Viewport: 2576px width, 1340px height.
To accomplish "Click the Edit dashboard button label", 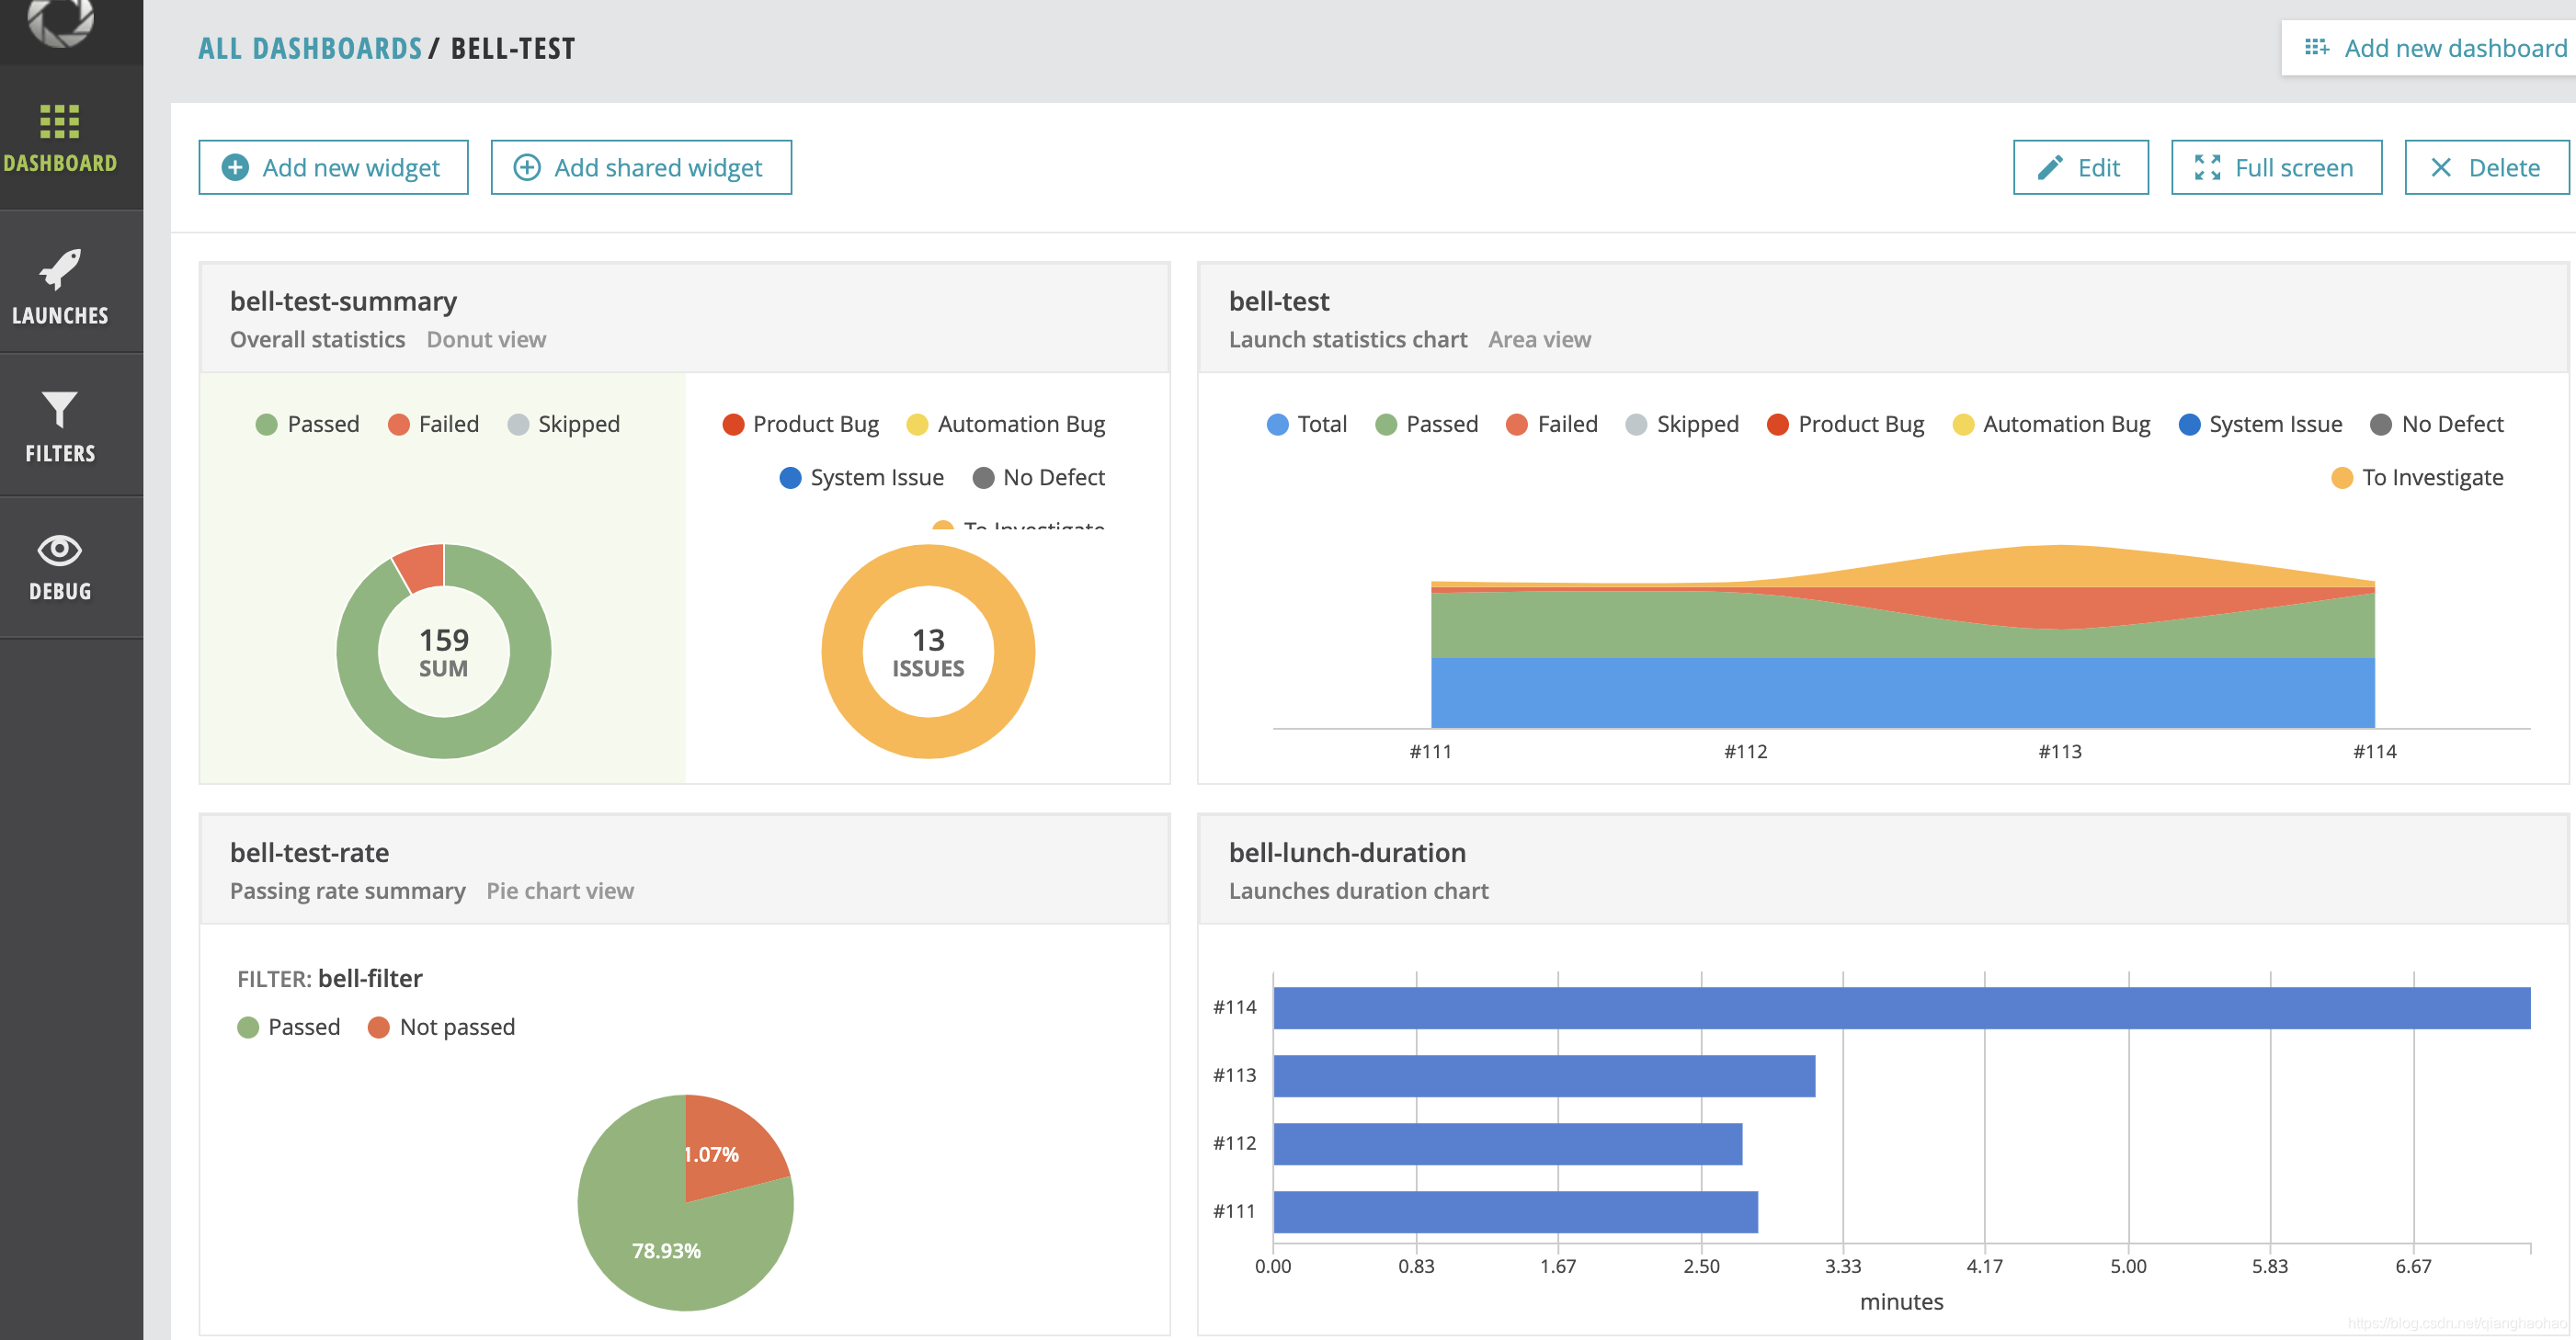I will (2098, 168).
